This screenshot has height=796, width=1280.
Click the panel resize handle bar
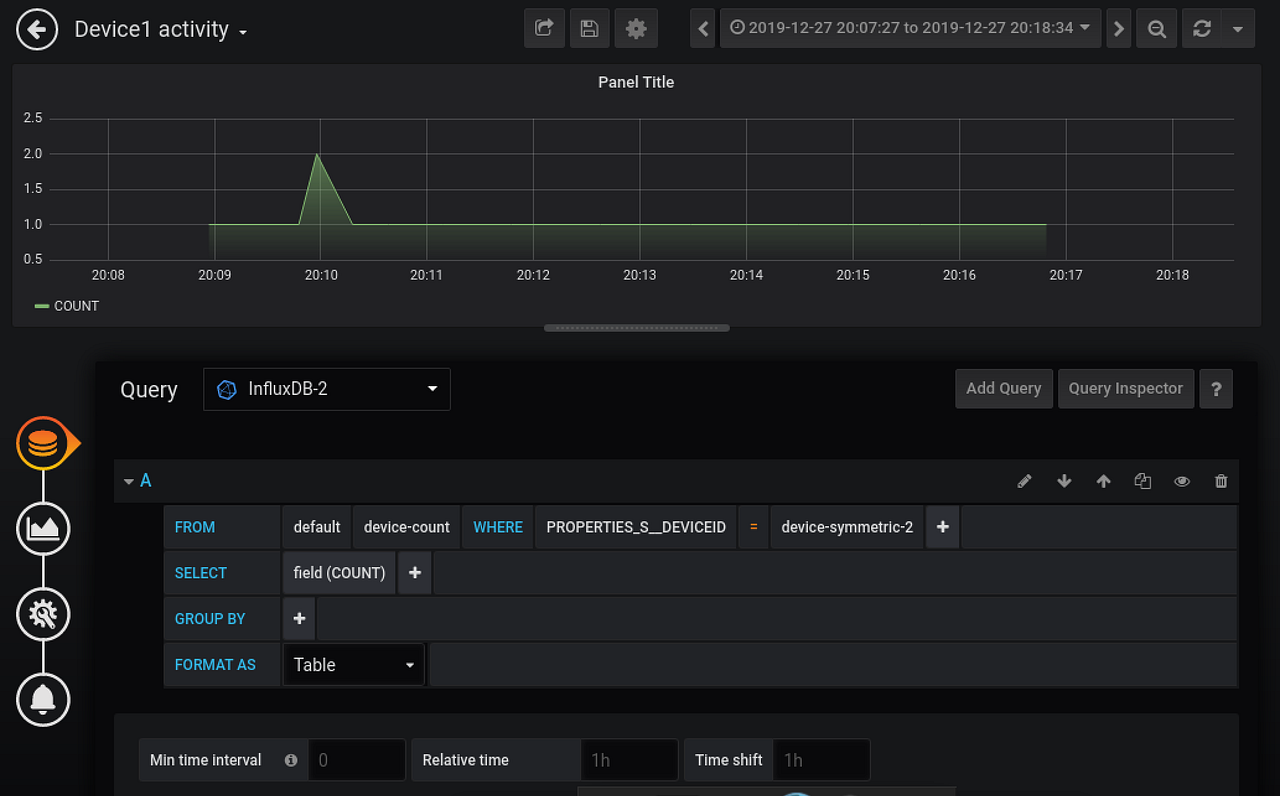click(x=637, y=328)
